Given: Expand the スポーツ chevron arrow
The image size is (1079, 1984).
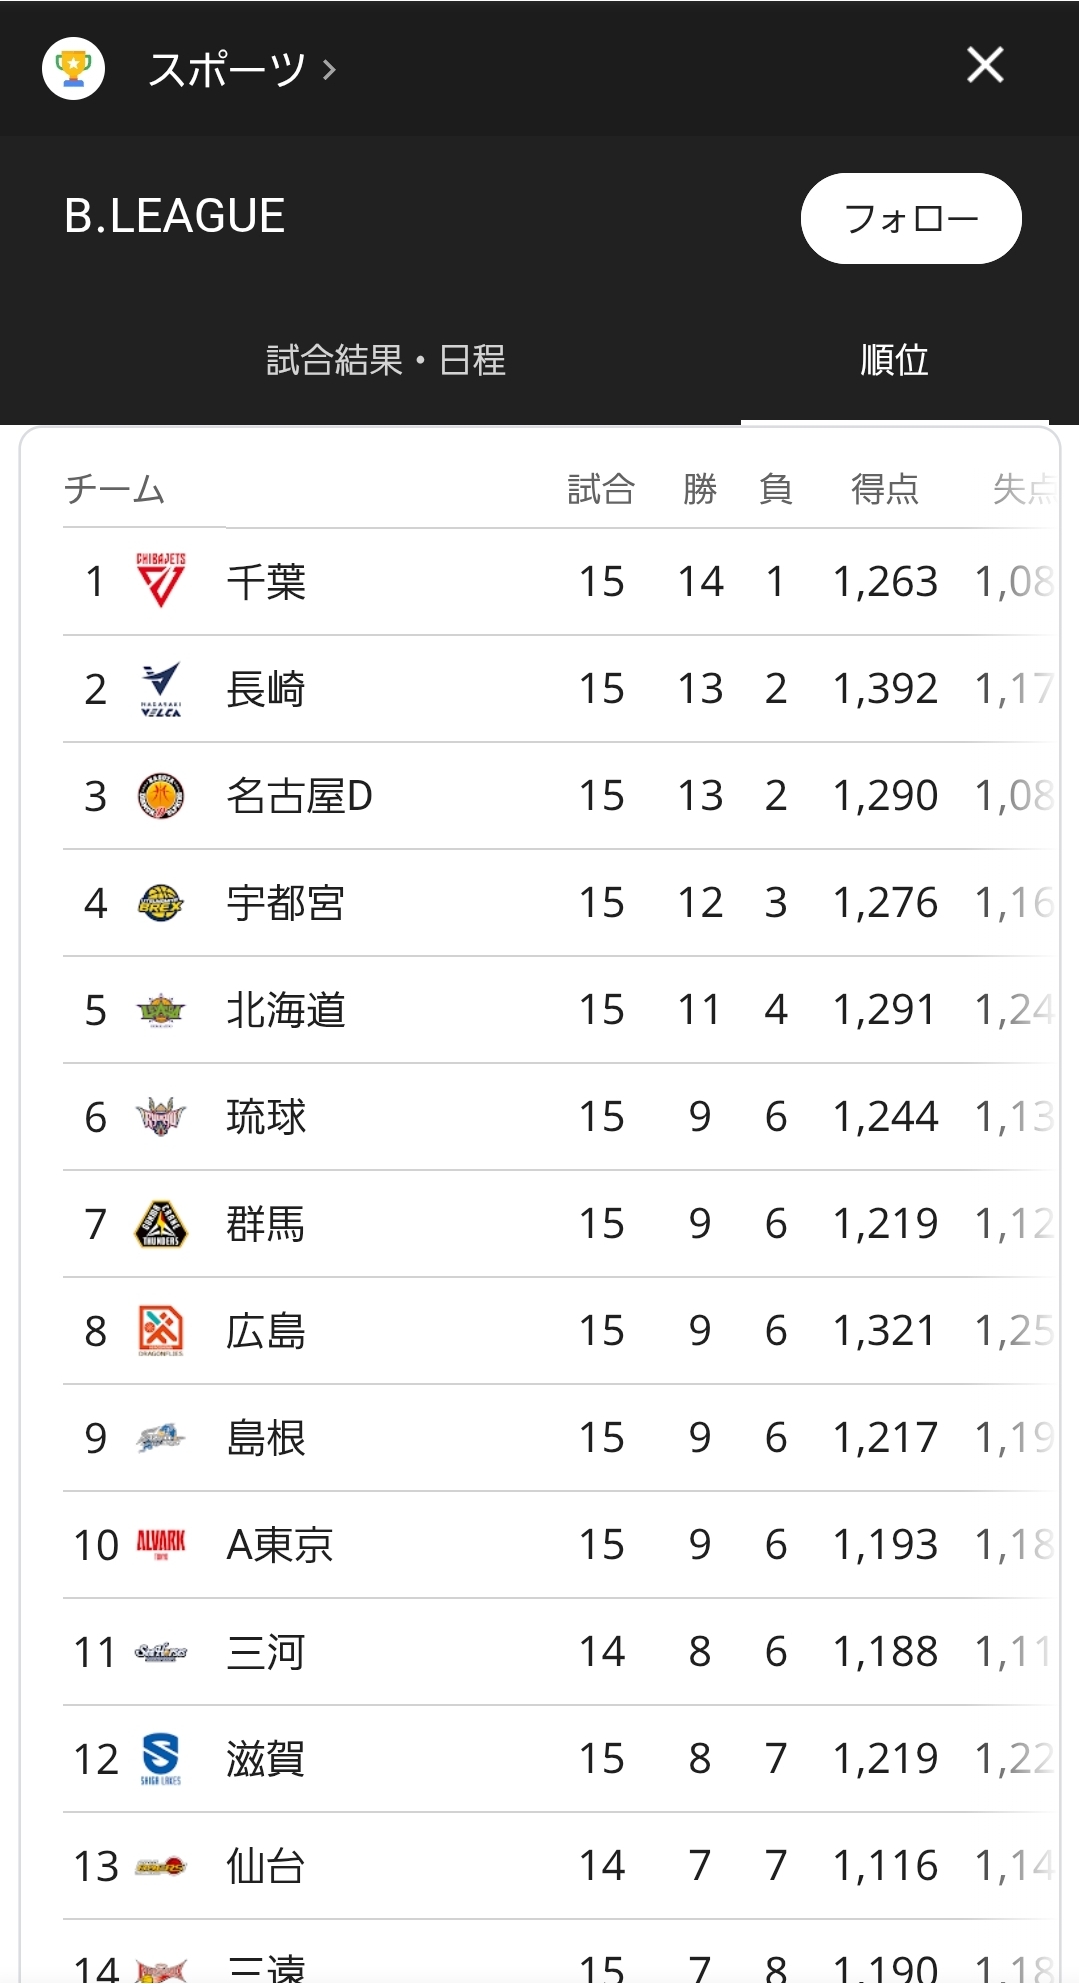Looking at the screenshot, I should pos(329,70).
